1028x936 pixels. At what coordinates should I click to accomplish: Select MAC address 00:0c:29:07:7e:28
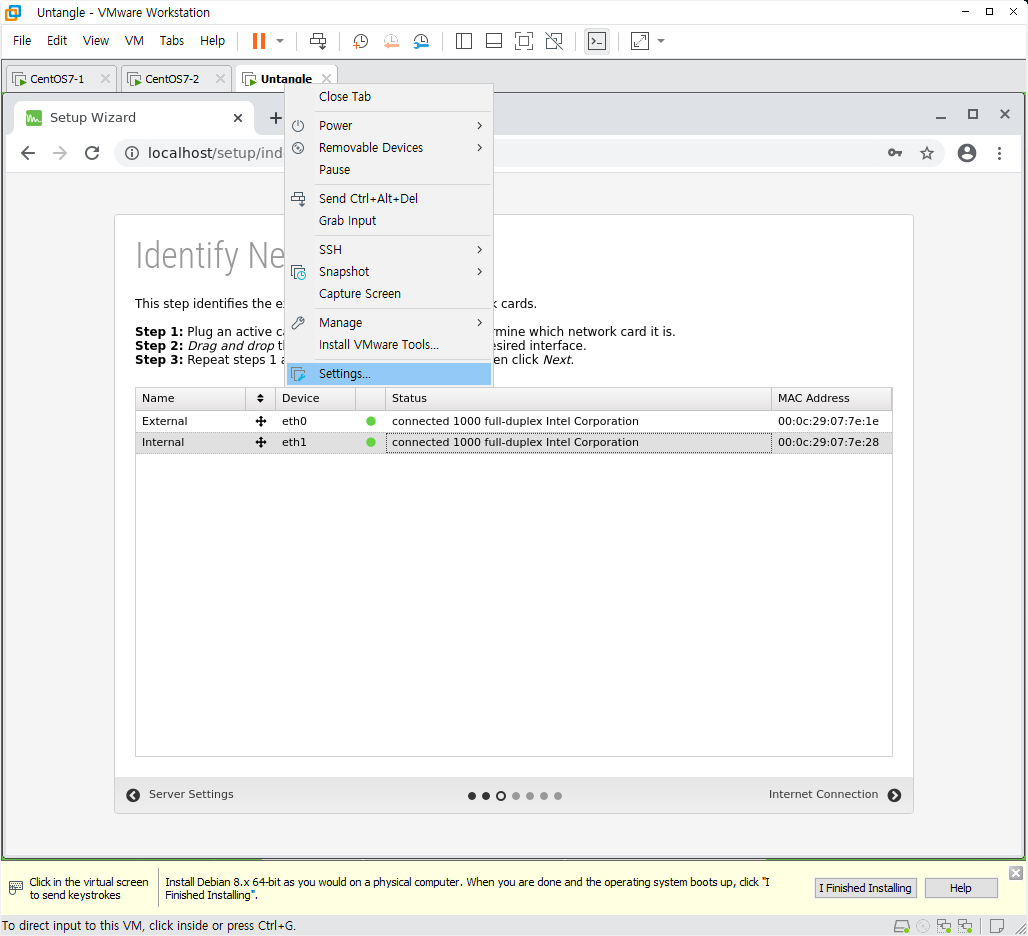(829, 442)
